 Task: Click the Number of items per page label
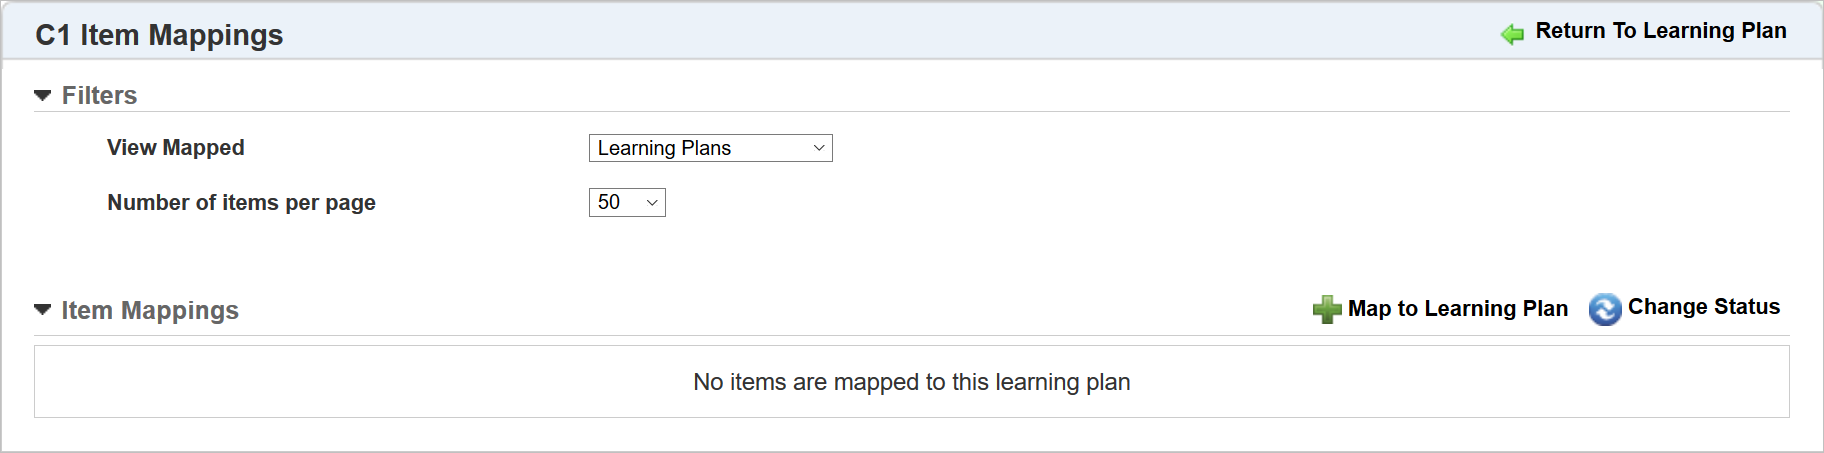tap(241, 202)
